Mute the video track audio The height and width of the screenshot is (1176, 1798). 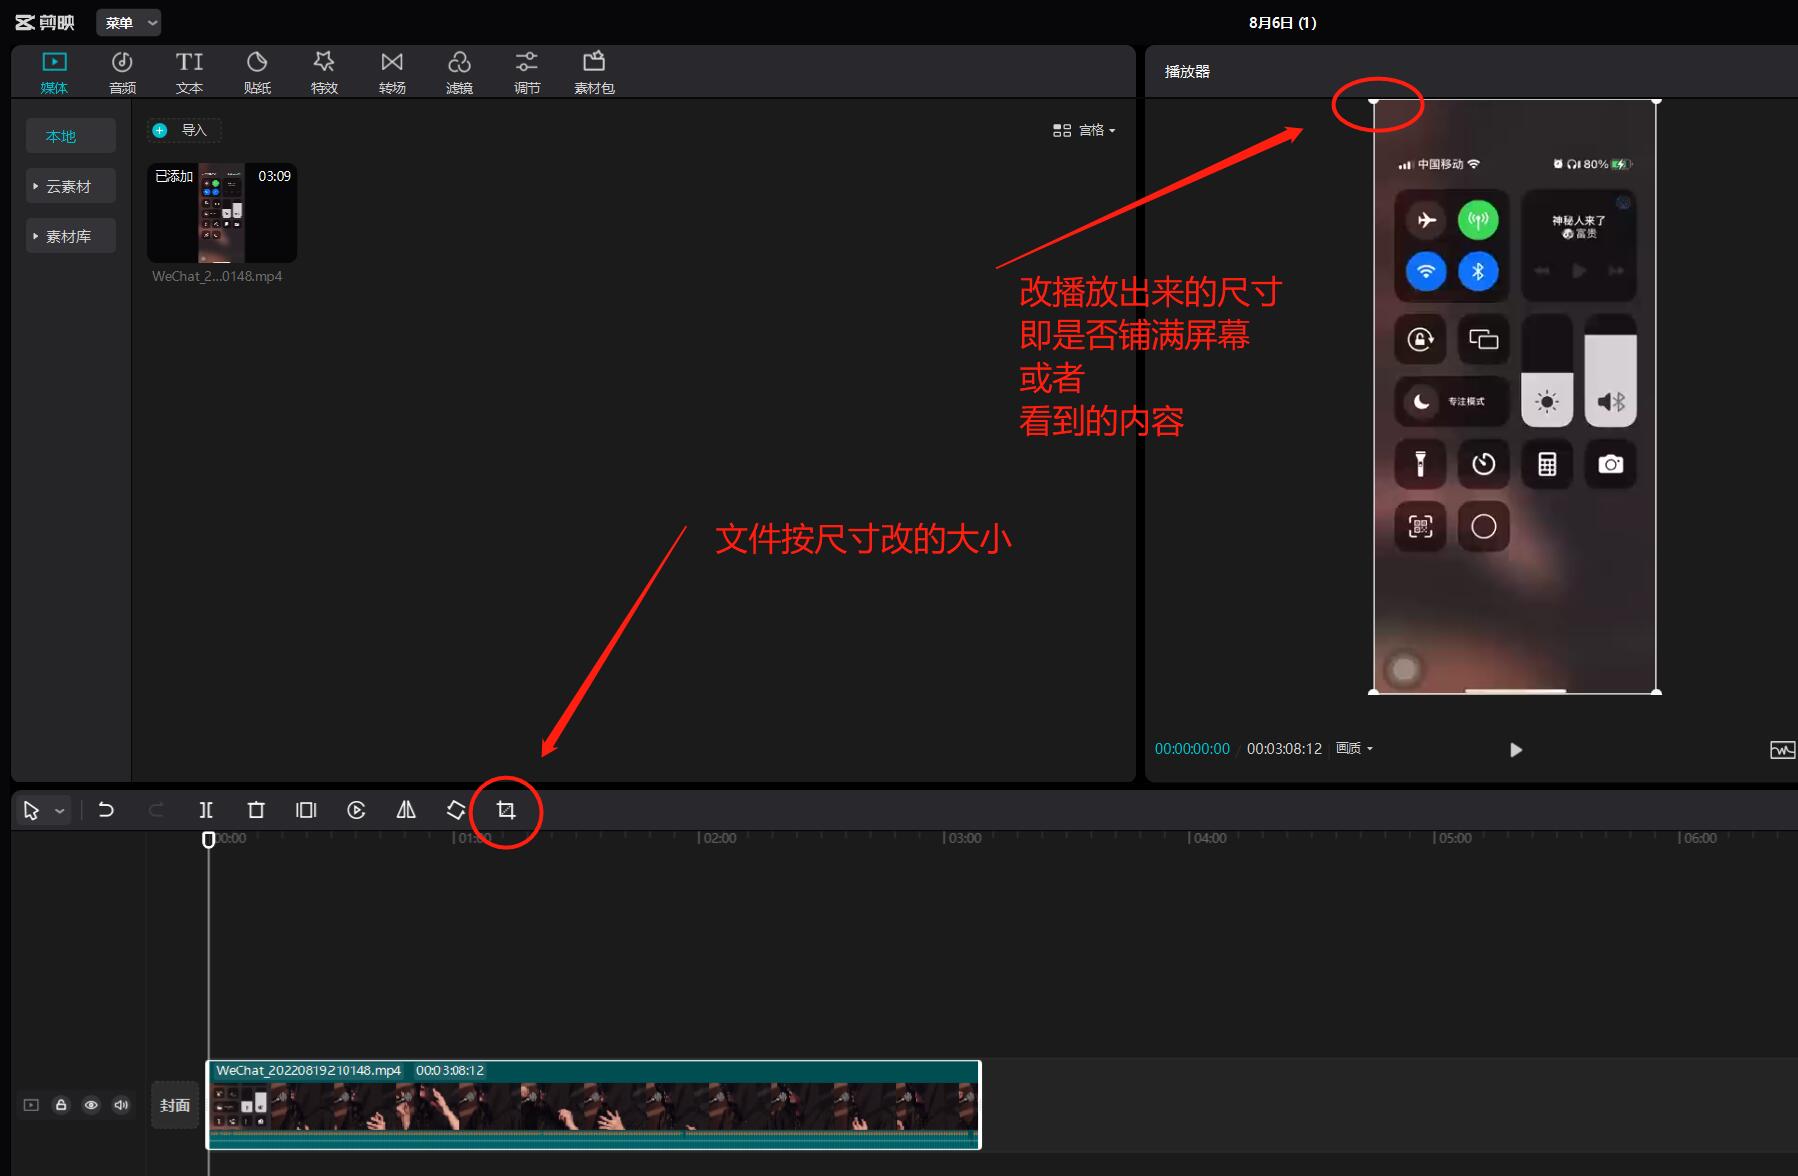coord(121,1105)
